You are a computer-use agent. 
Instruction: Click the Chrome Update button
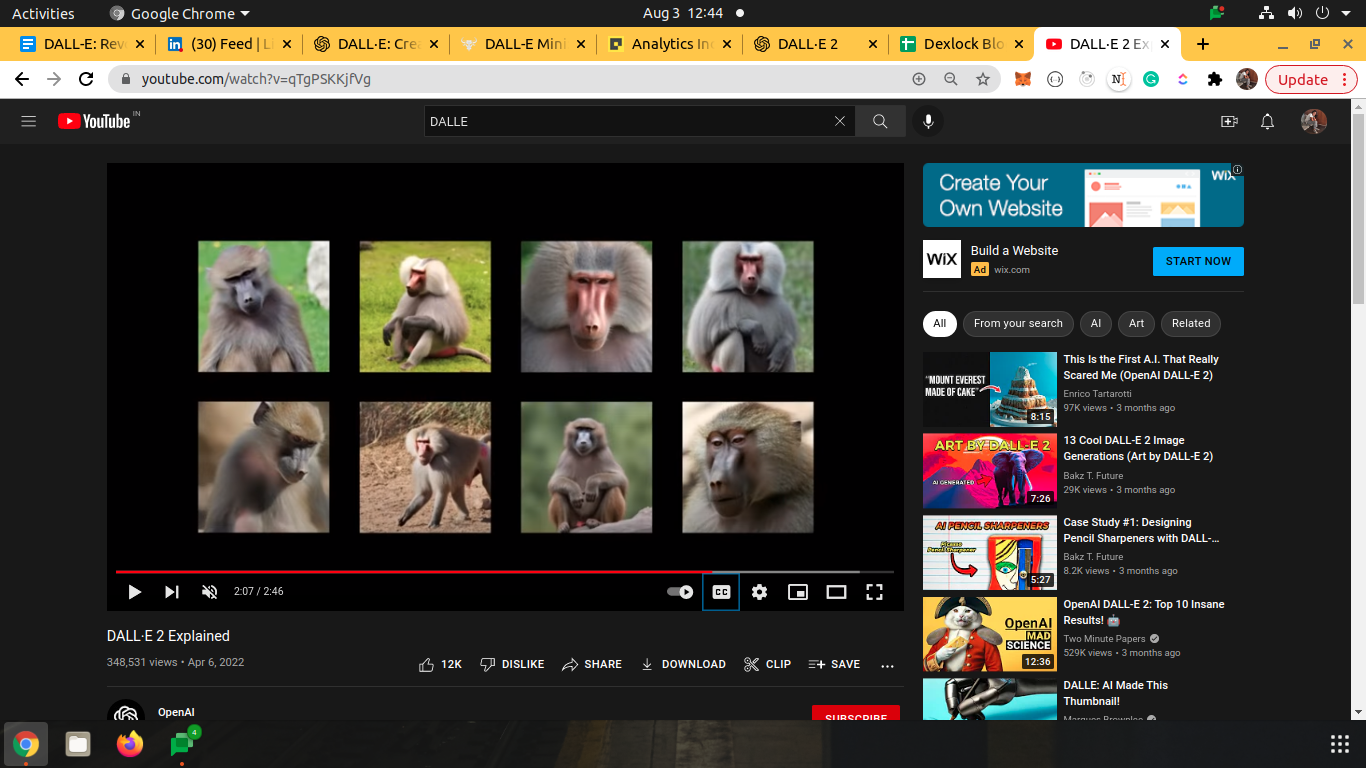(x=1302, y=79)
